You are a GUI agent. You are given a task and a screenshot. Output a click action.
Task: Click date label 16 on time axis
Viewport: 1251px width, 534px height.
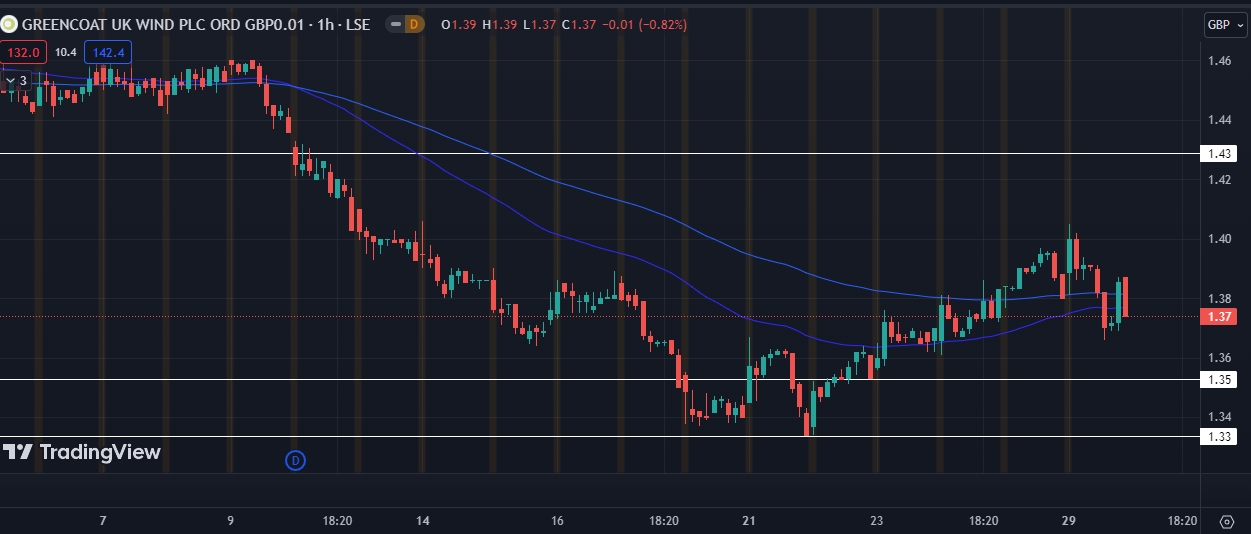click(558, 521)
